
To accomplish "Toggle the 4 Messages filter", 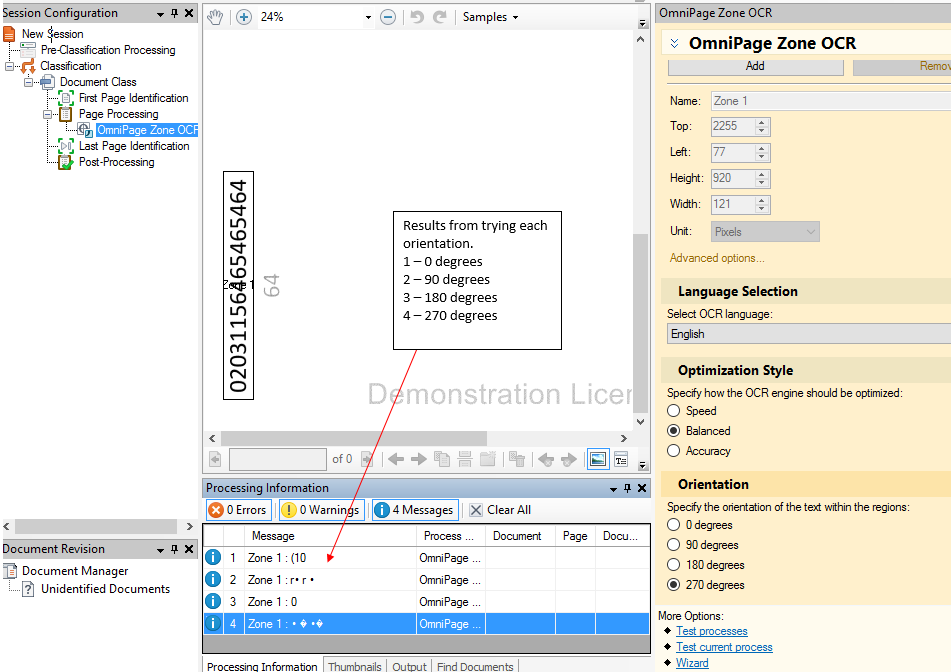I will pyautogui.click(x=415, y=510).
